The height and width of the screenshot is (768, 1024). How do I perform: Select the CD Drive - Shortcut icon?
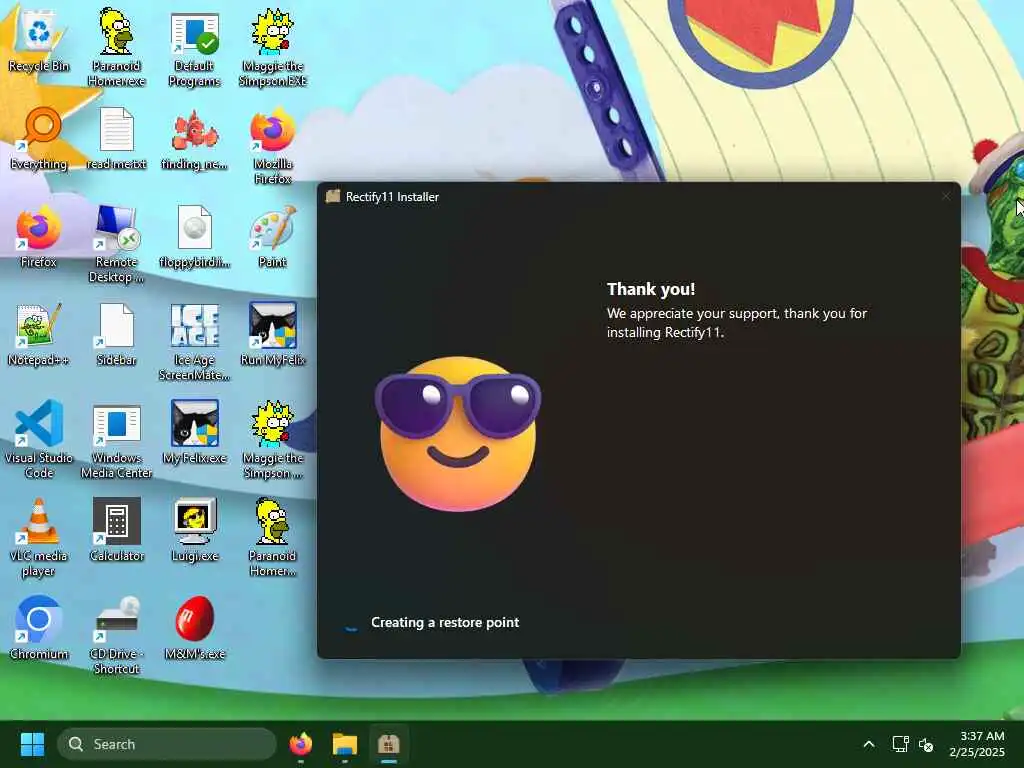click(116, 636)
